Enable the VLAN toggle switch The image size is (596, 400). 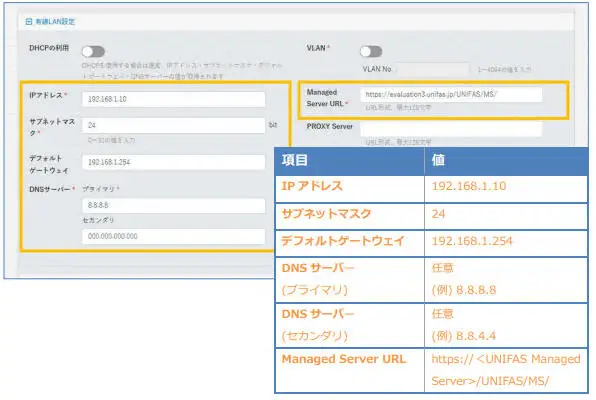(371, 51)
